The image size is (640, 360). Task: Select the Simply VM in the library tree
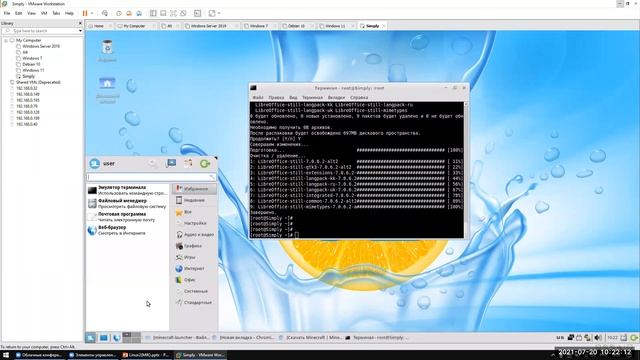click(x=28, y=76)
